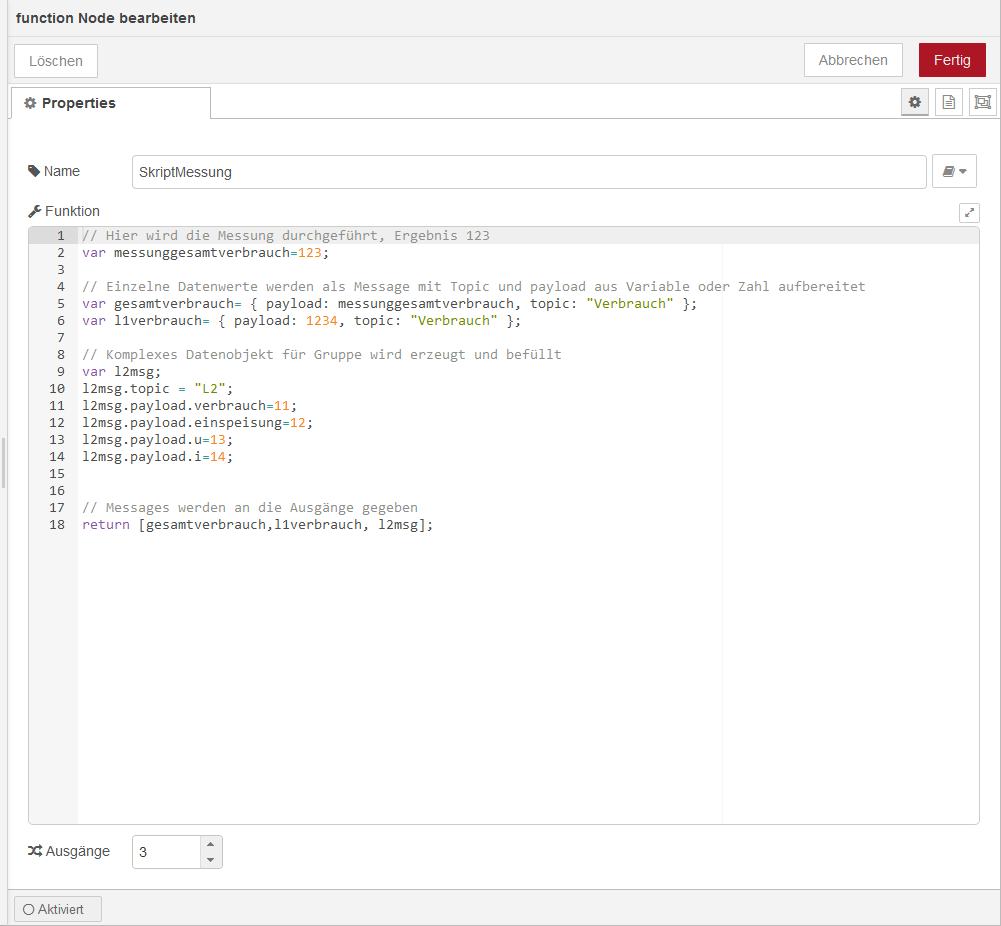Decrease the Ausgänge count with down arrow
The height and width of the screenshot is (926, 1001).
click(211, 860)
